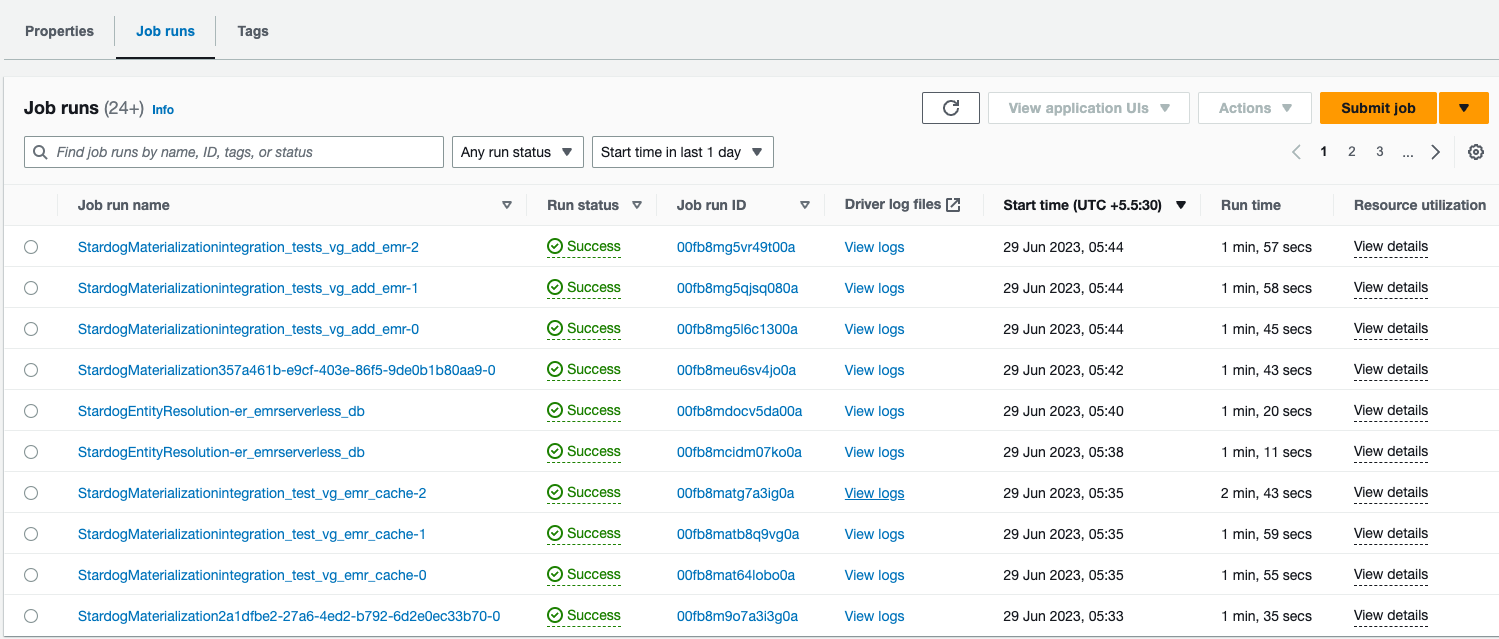Click the magnifier icon in the search box
The height and width of the screenshot is (639, 1499).
click(x=40, y=151)
